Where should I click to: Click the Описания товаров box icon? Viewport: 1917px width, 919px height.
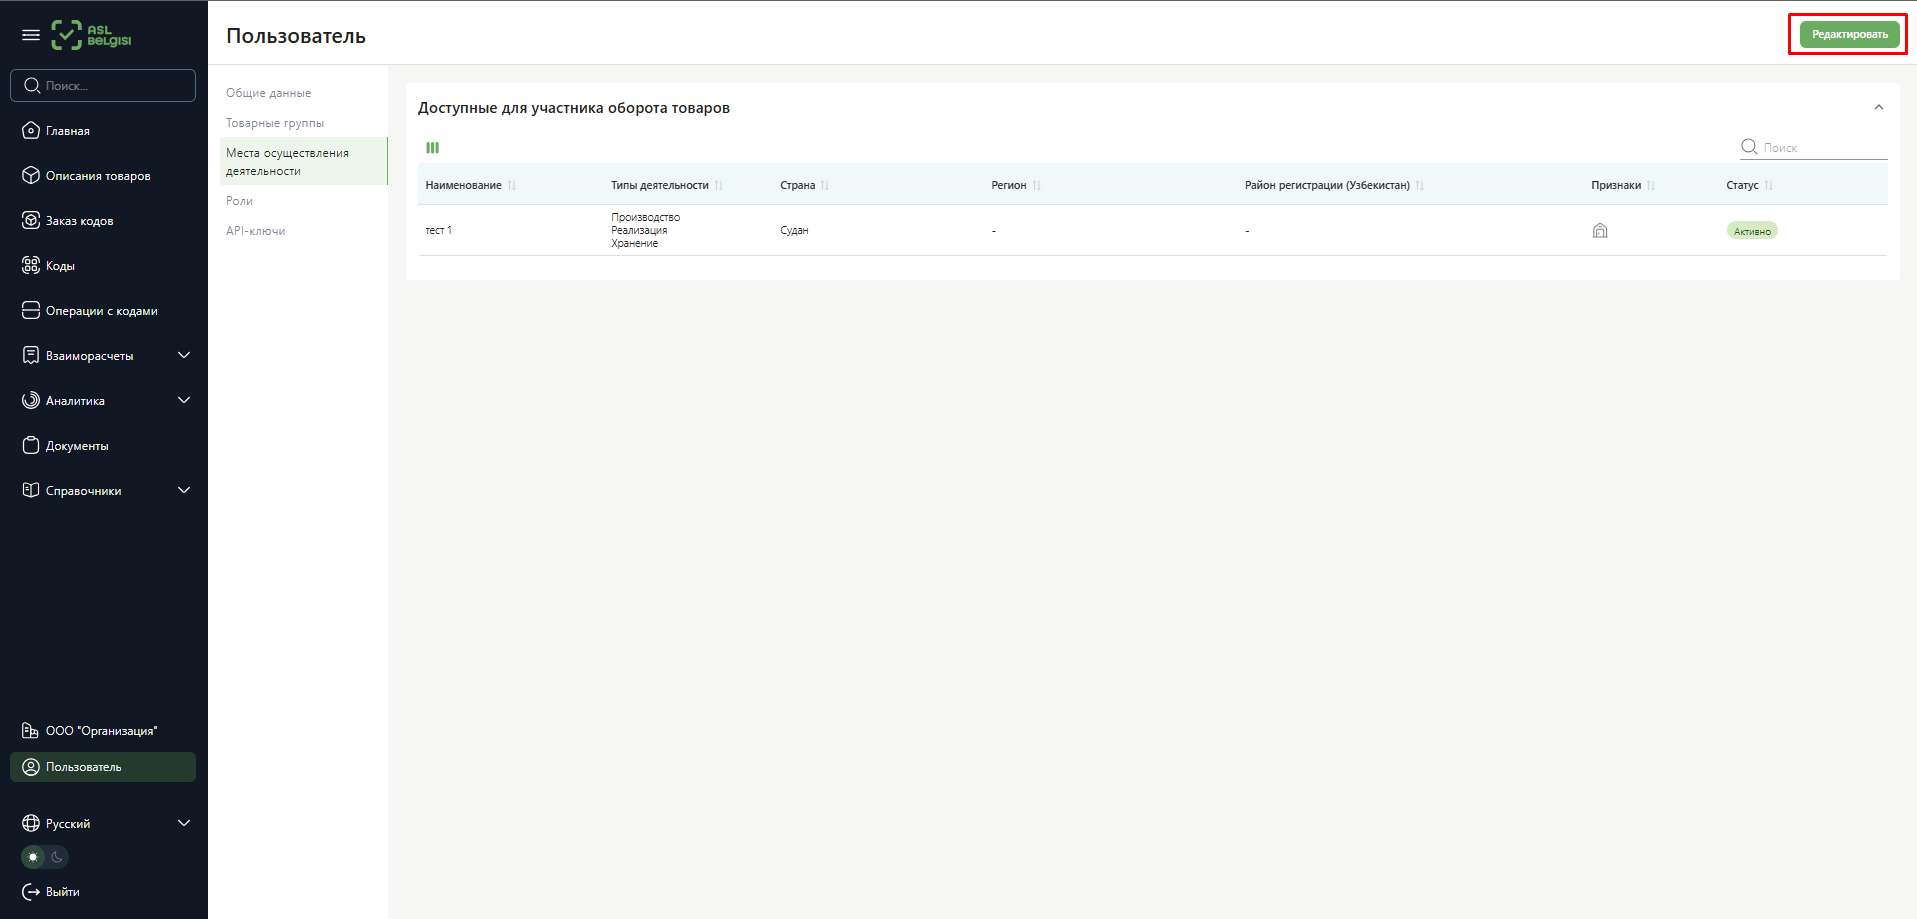31,175
